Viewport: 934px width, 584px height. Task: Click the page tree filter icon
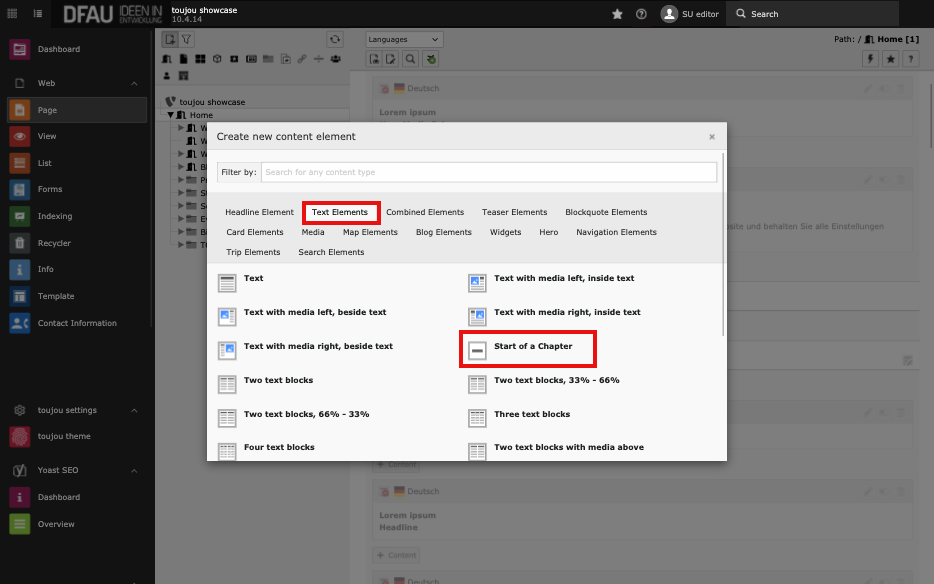point(187,39)
